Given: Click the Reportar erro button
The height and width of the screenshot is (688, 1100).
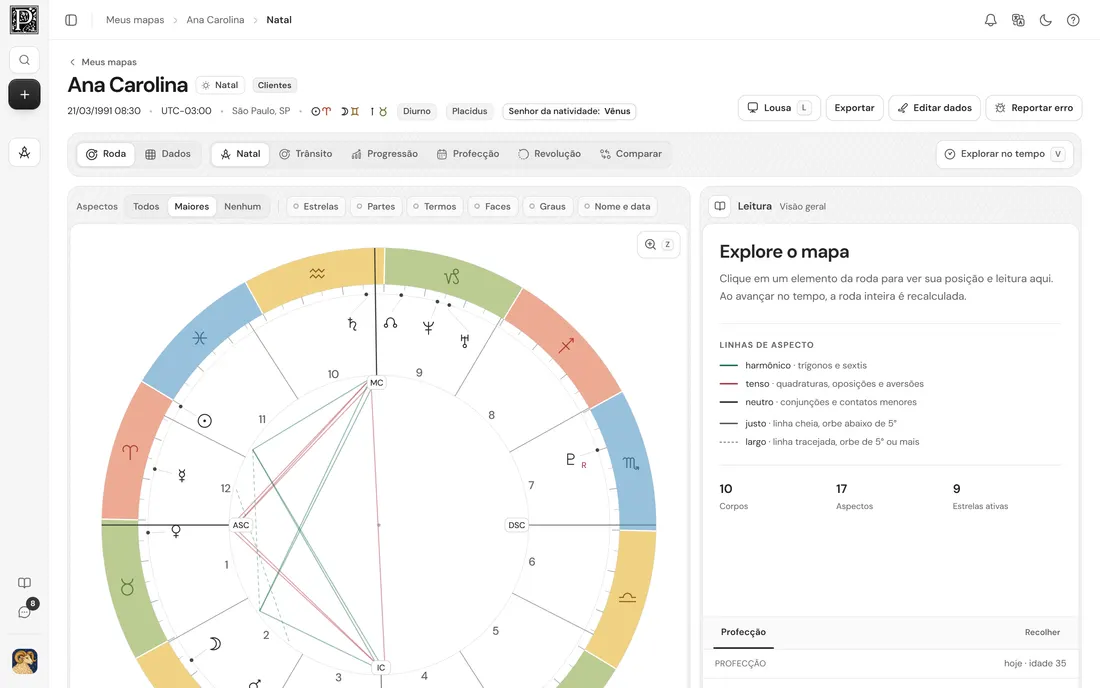Looking at the screenshot, I should coord(1034,108).
